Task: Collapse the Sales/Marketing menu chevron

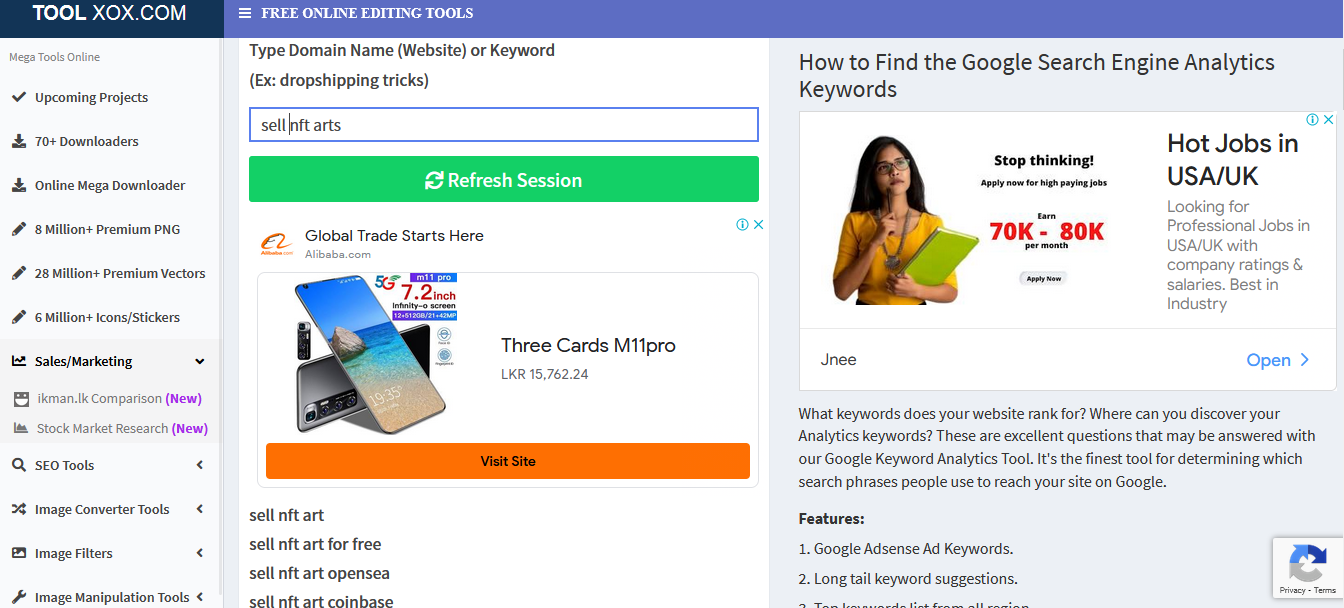Action: tap(200, 362)
